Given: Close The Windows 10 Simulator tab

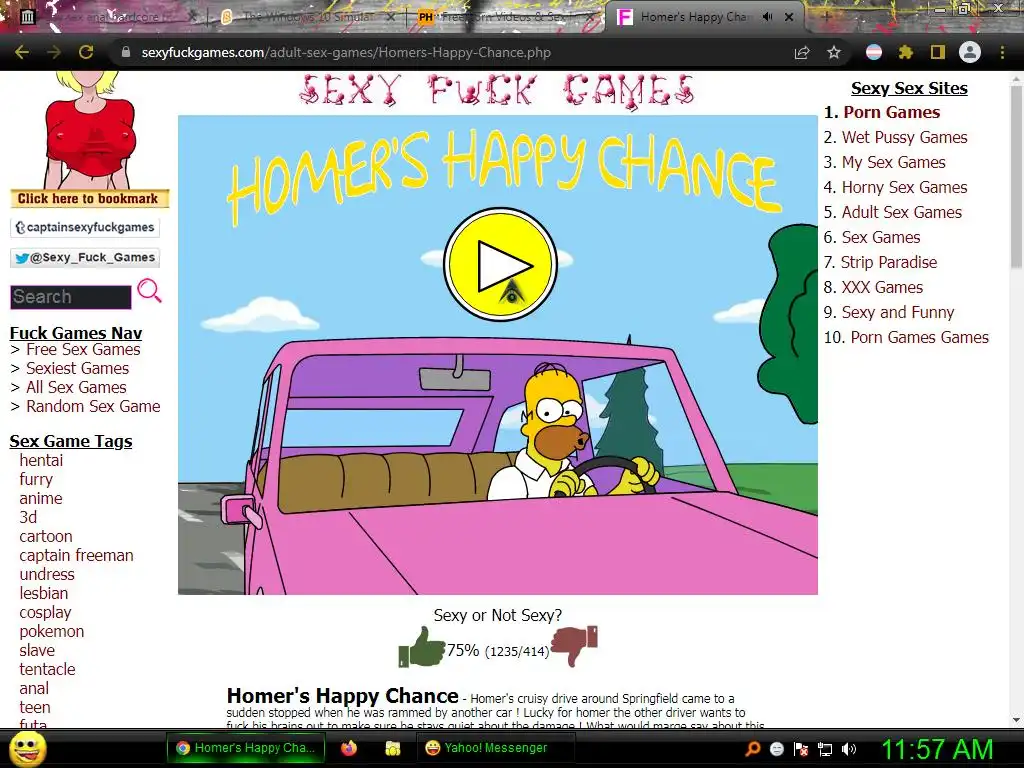Looking at the screenshot, I should click(x=390, y=17).
